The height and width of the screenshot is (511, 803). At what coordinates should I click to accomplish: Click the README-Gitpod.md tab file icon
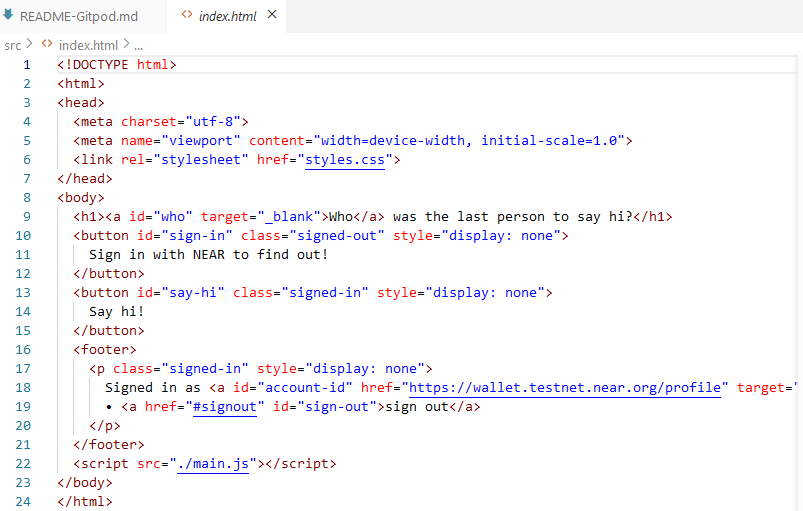click(8, 16)
